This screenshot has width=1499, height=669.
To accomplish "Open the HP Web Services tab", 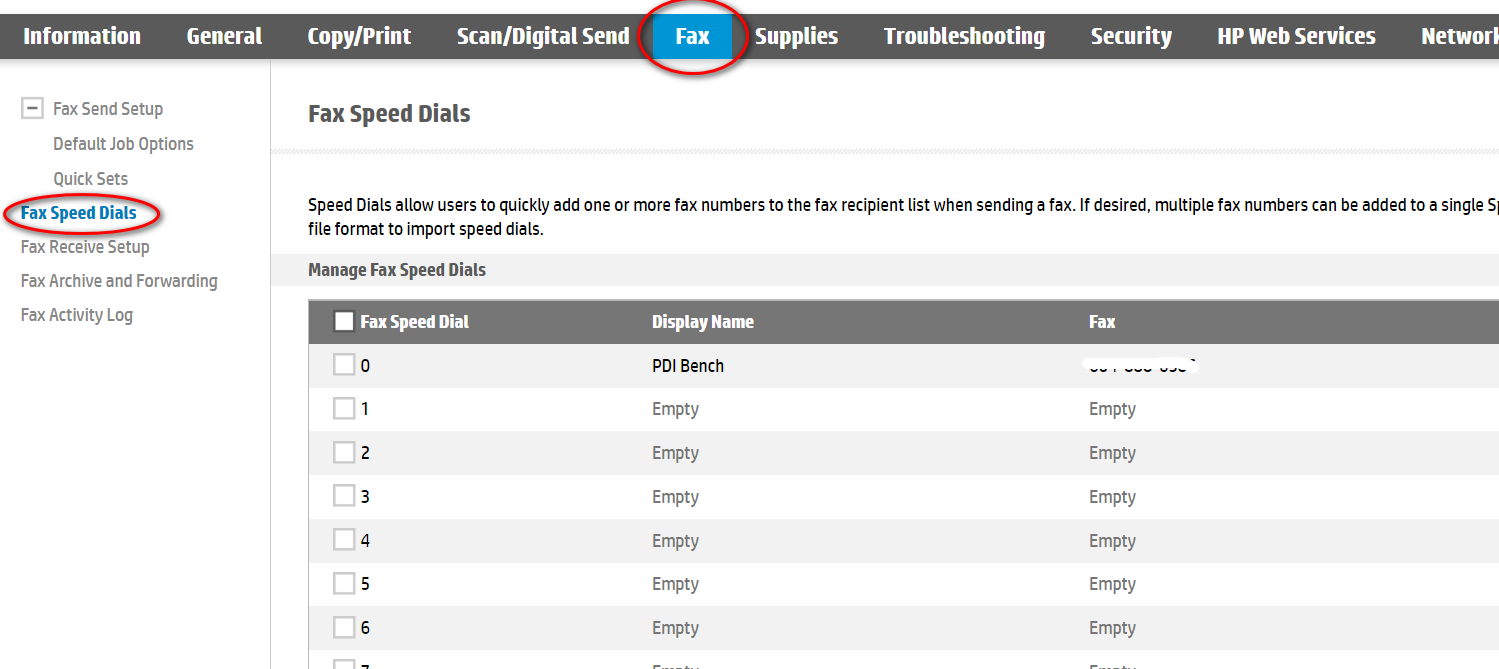I will point(1296,37).
